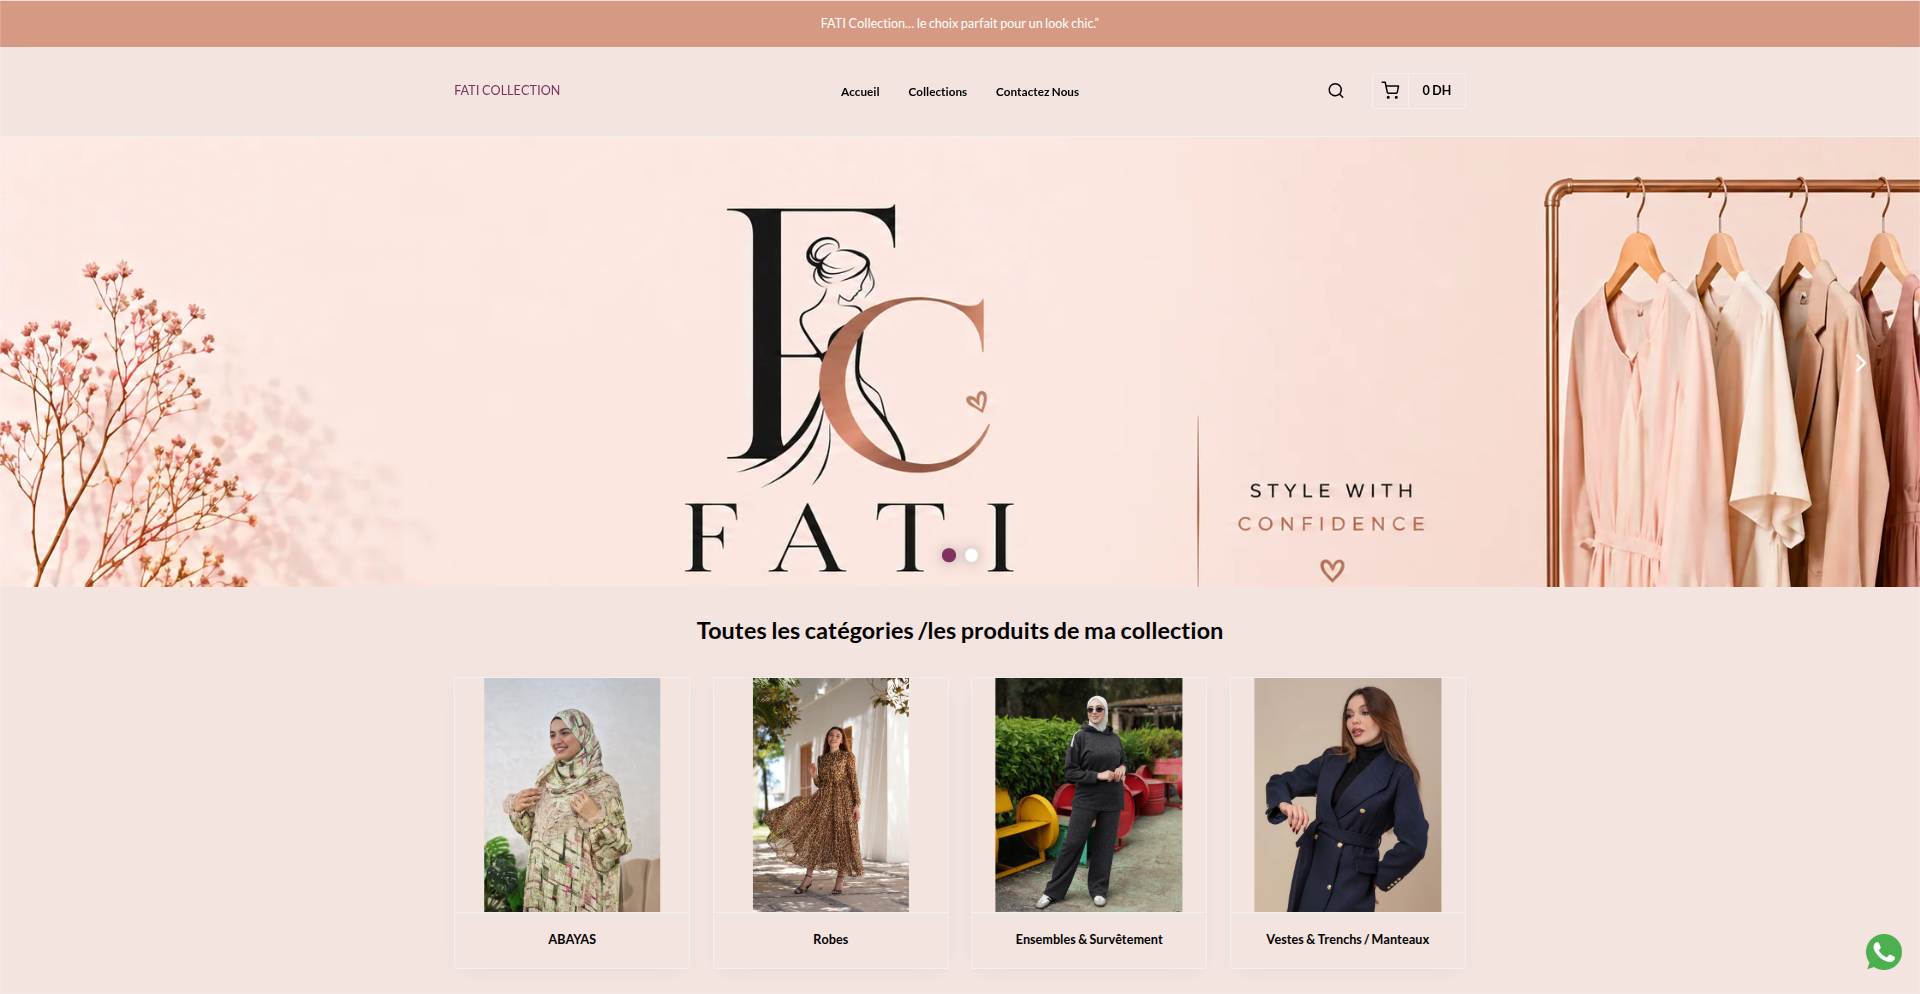Select the first purple carousel dot
The height and width of the screenshot is (994, 1920).
click(949, 555)
